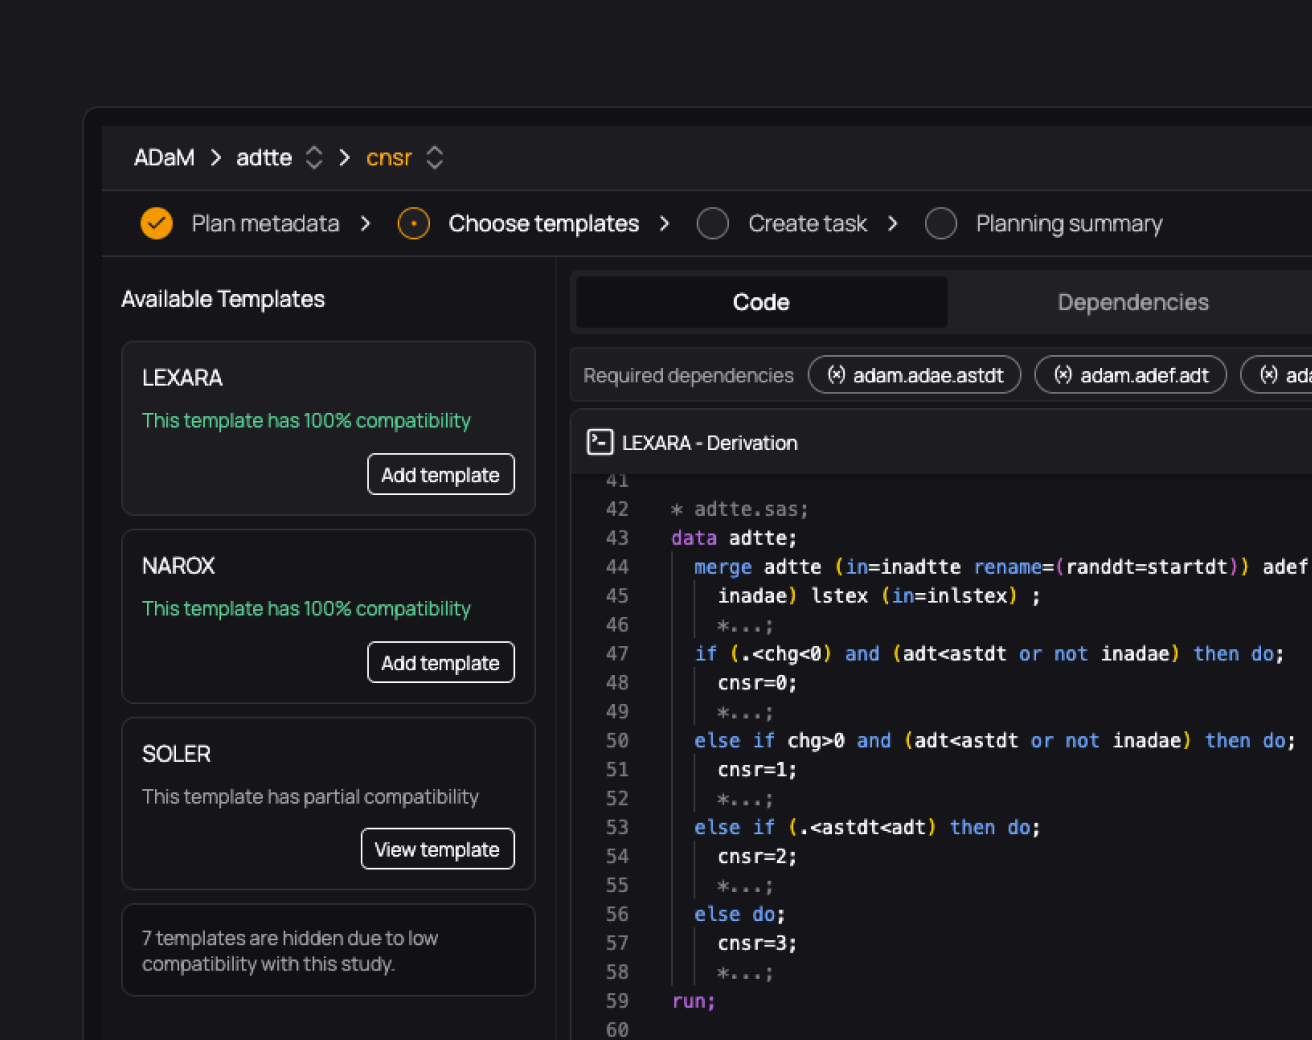This screenshot has width=1312, height=1040.
Task: Open the adtte dataset selector arrows
Action: coord(314,158)
